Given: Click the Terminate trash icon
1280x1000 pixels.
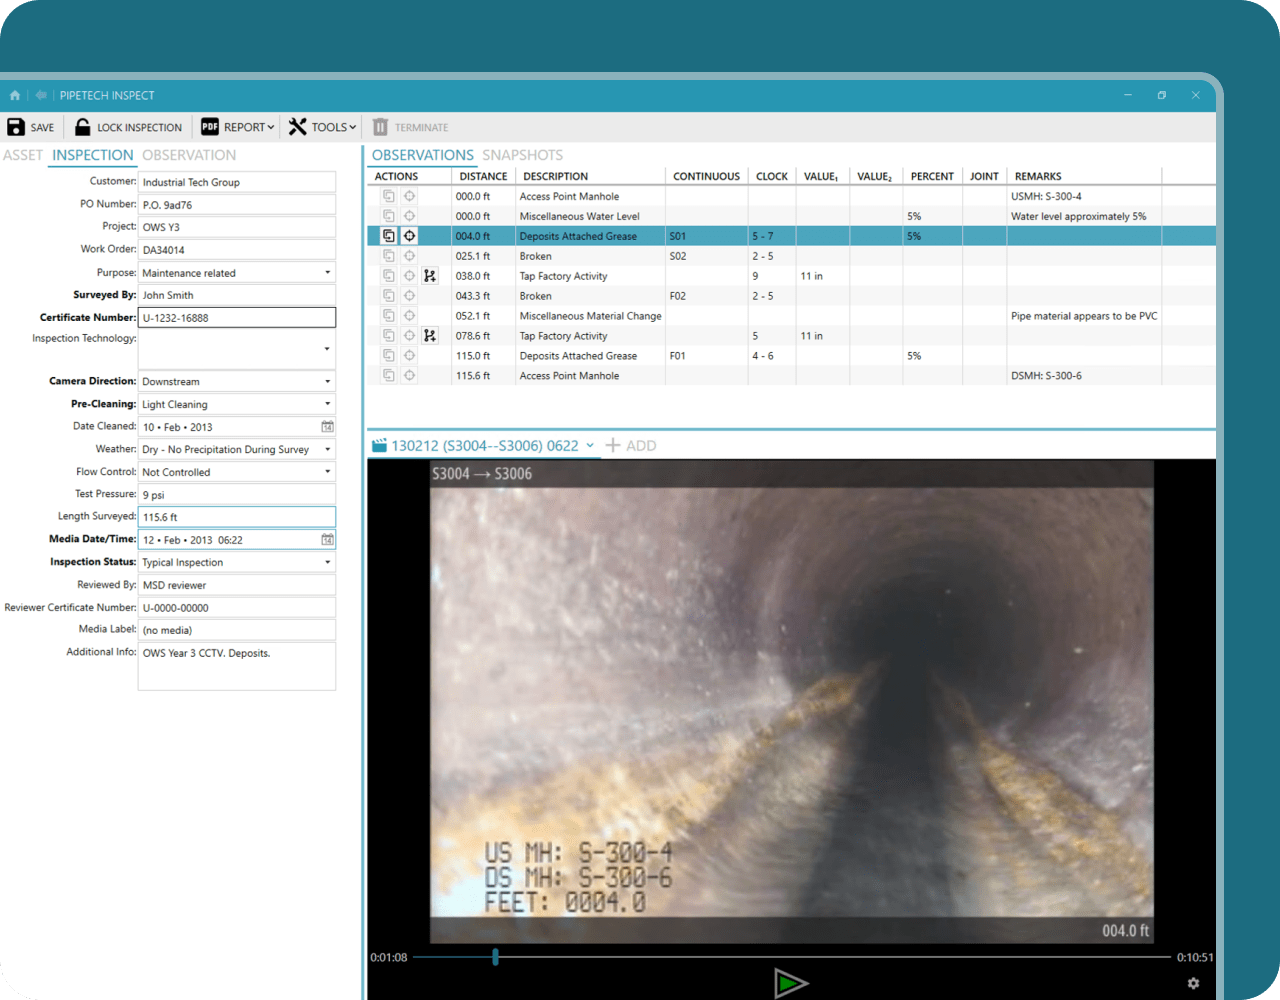Looking at the screenshot, I should 380,127.
